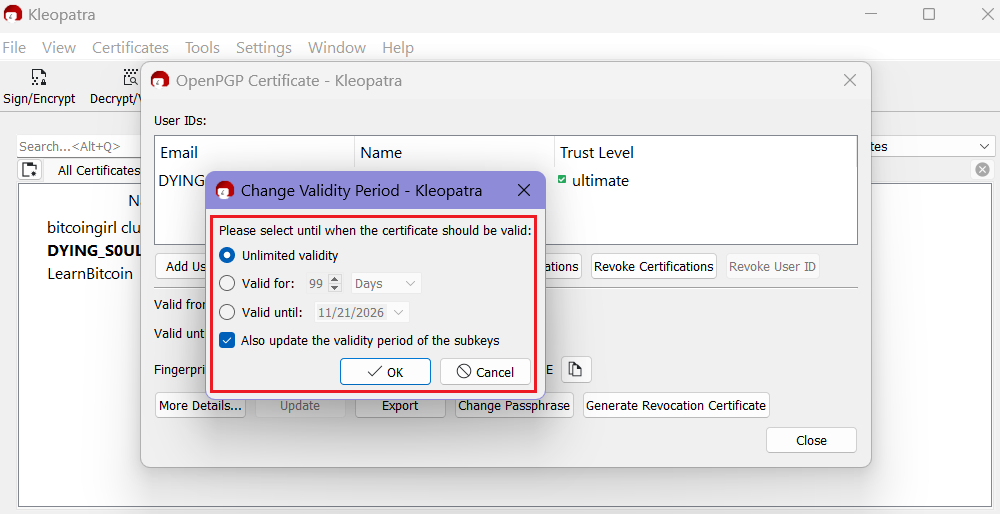The width and height of the screenshot is (1000, 514).
Task: Increase the Valid for days value
Action: click(335, 279)
